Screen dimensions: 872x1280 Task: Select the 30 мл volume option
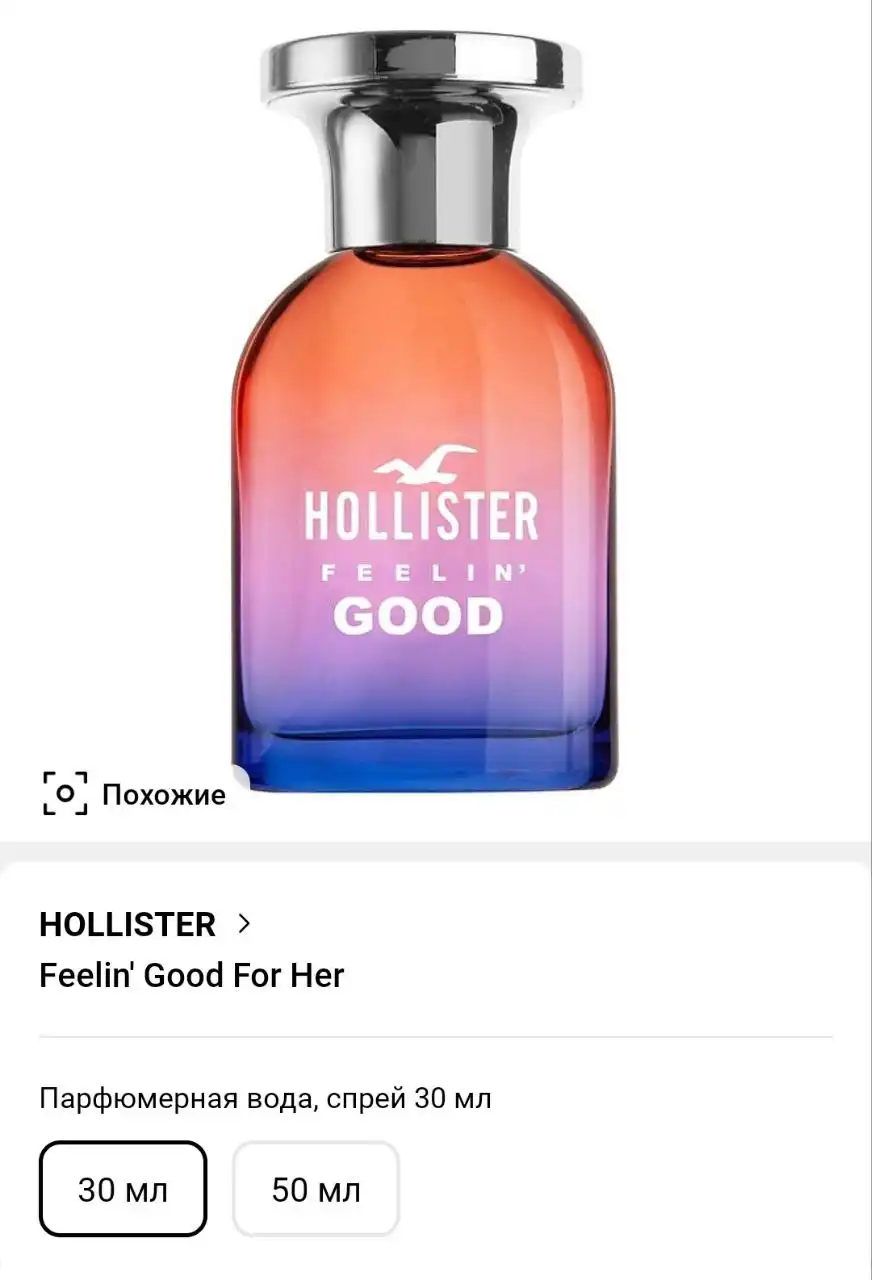[x=123, y=1190]
